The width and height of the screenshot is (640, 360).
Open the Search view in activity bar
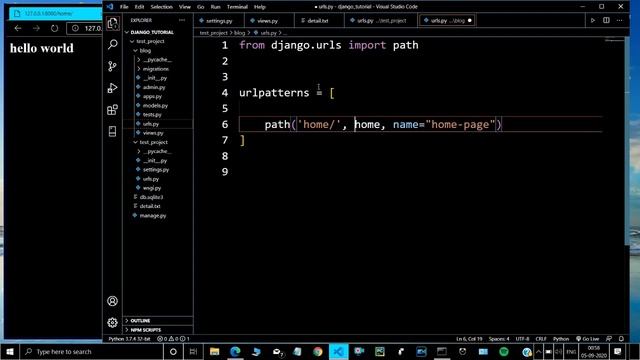coord(113,44)
